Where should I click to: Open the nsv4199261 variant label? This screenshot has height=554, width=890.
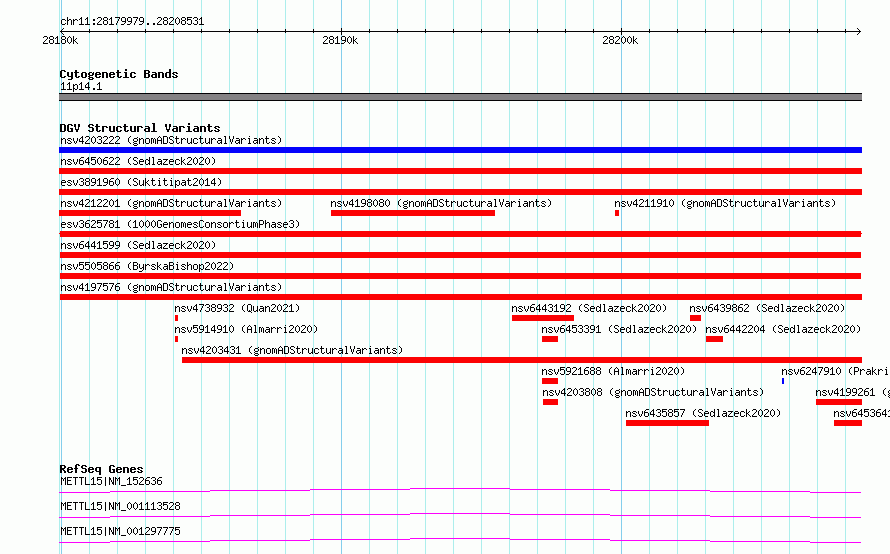click(x=852, y=392)
